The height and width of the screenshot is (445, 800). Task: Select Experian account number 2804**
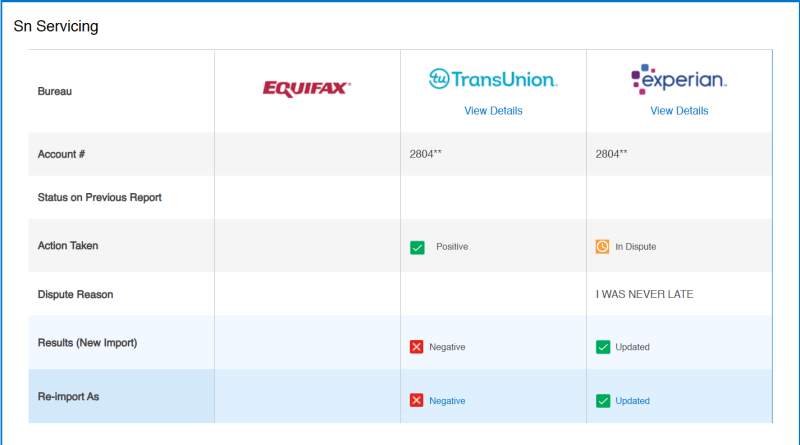pos(611,154)
